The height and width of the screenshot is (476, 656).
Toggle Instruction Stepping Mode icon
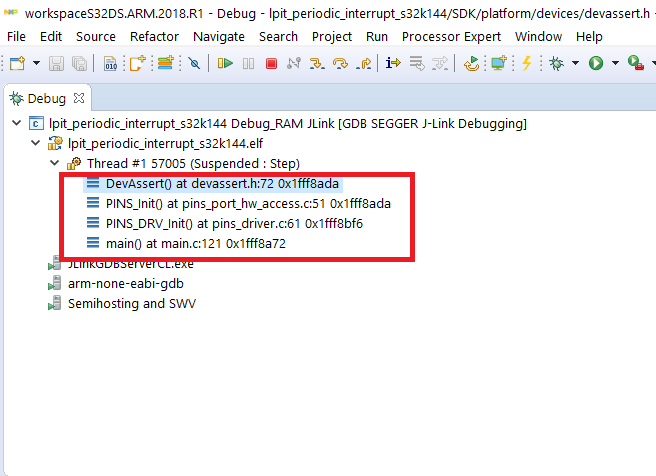pos(393,63)
